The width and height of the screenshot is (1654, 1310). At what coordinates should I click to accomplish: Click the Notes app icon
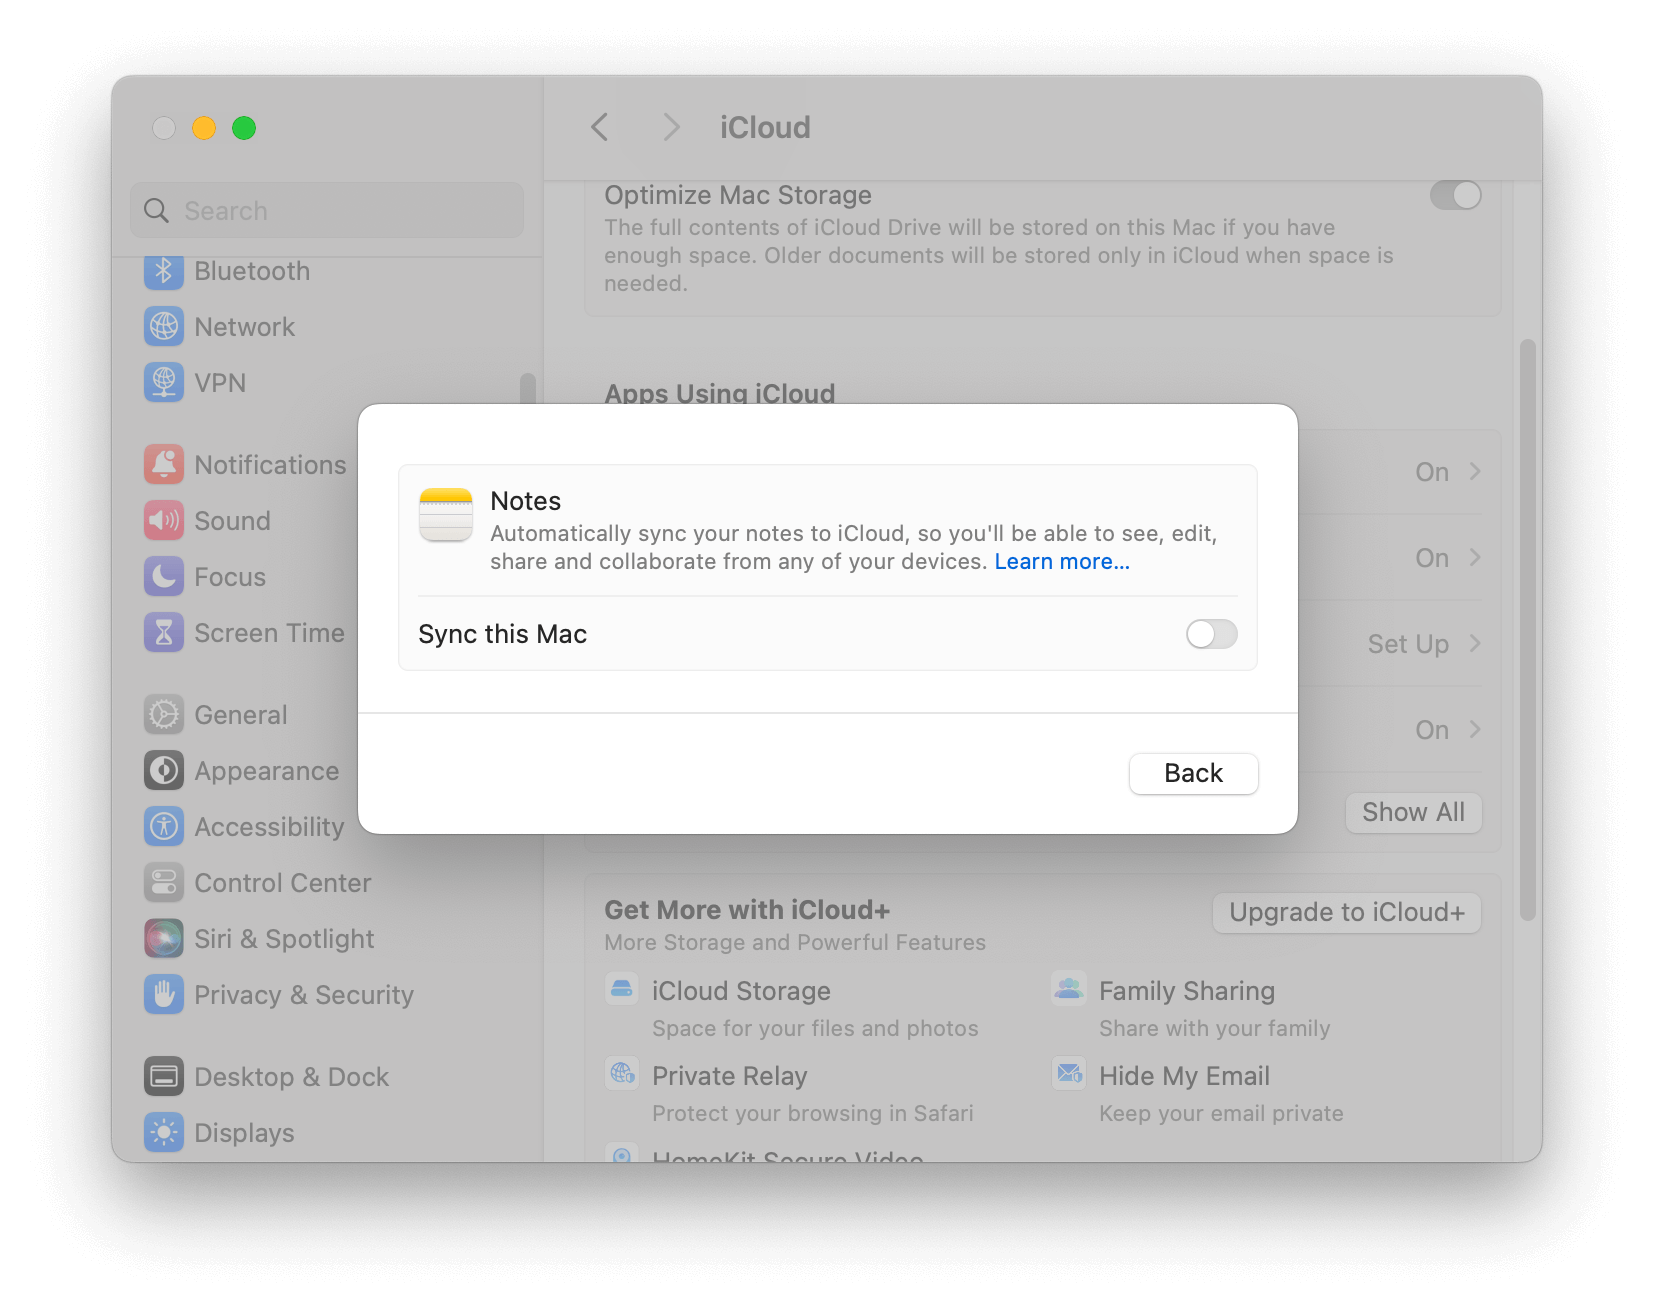click(x=446, y=515)
